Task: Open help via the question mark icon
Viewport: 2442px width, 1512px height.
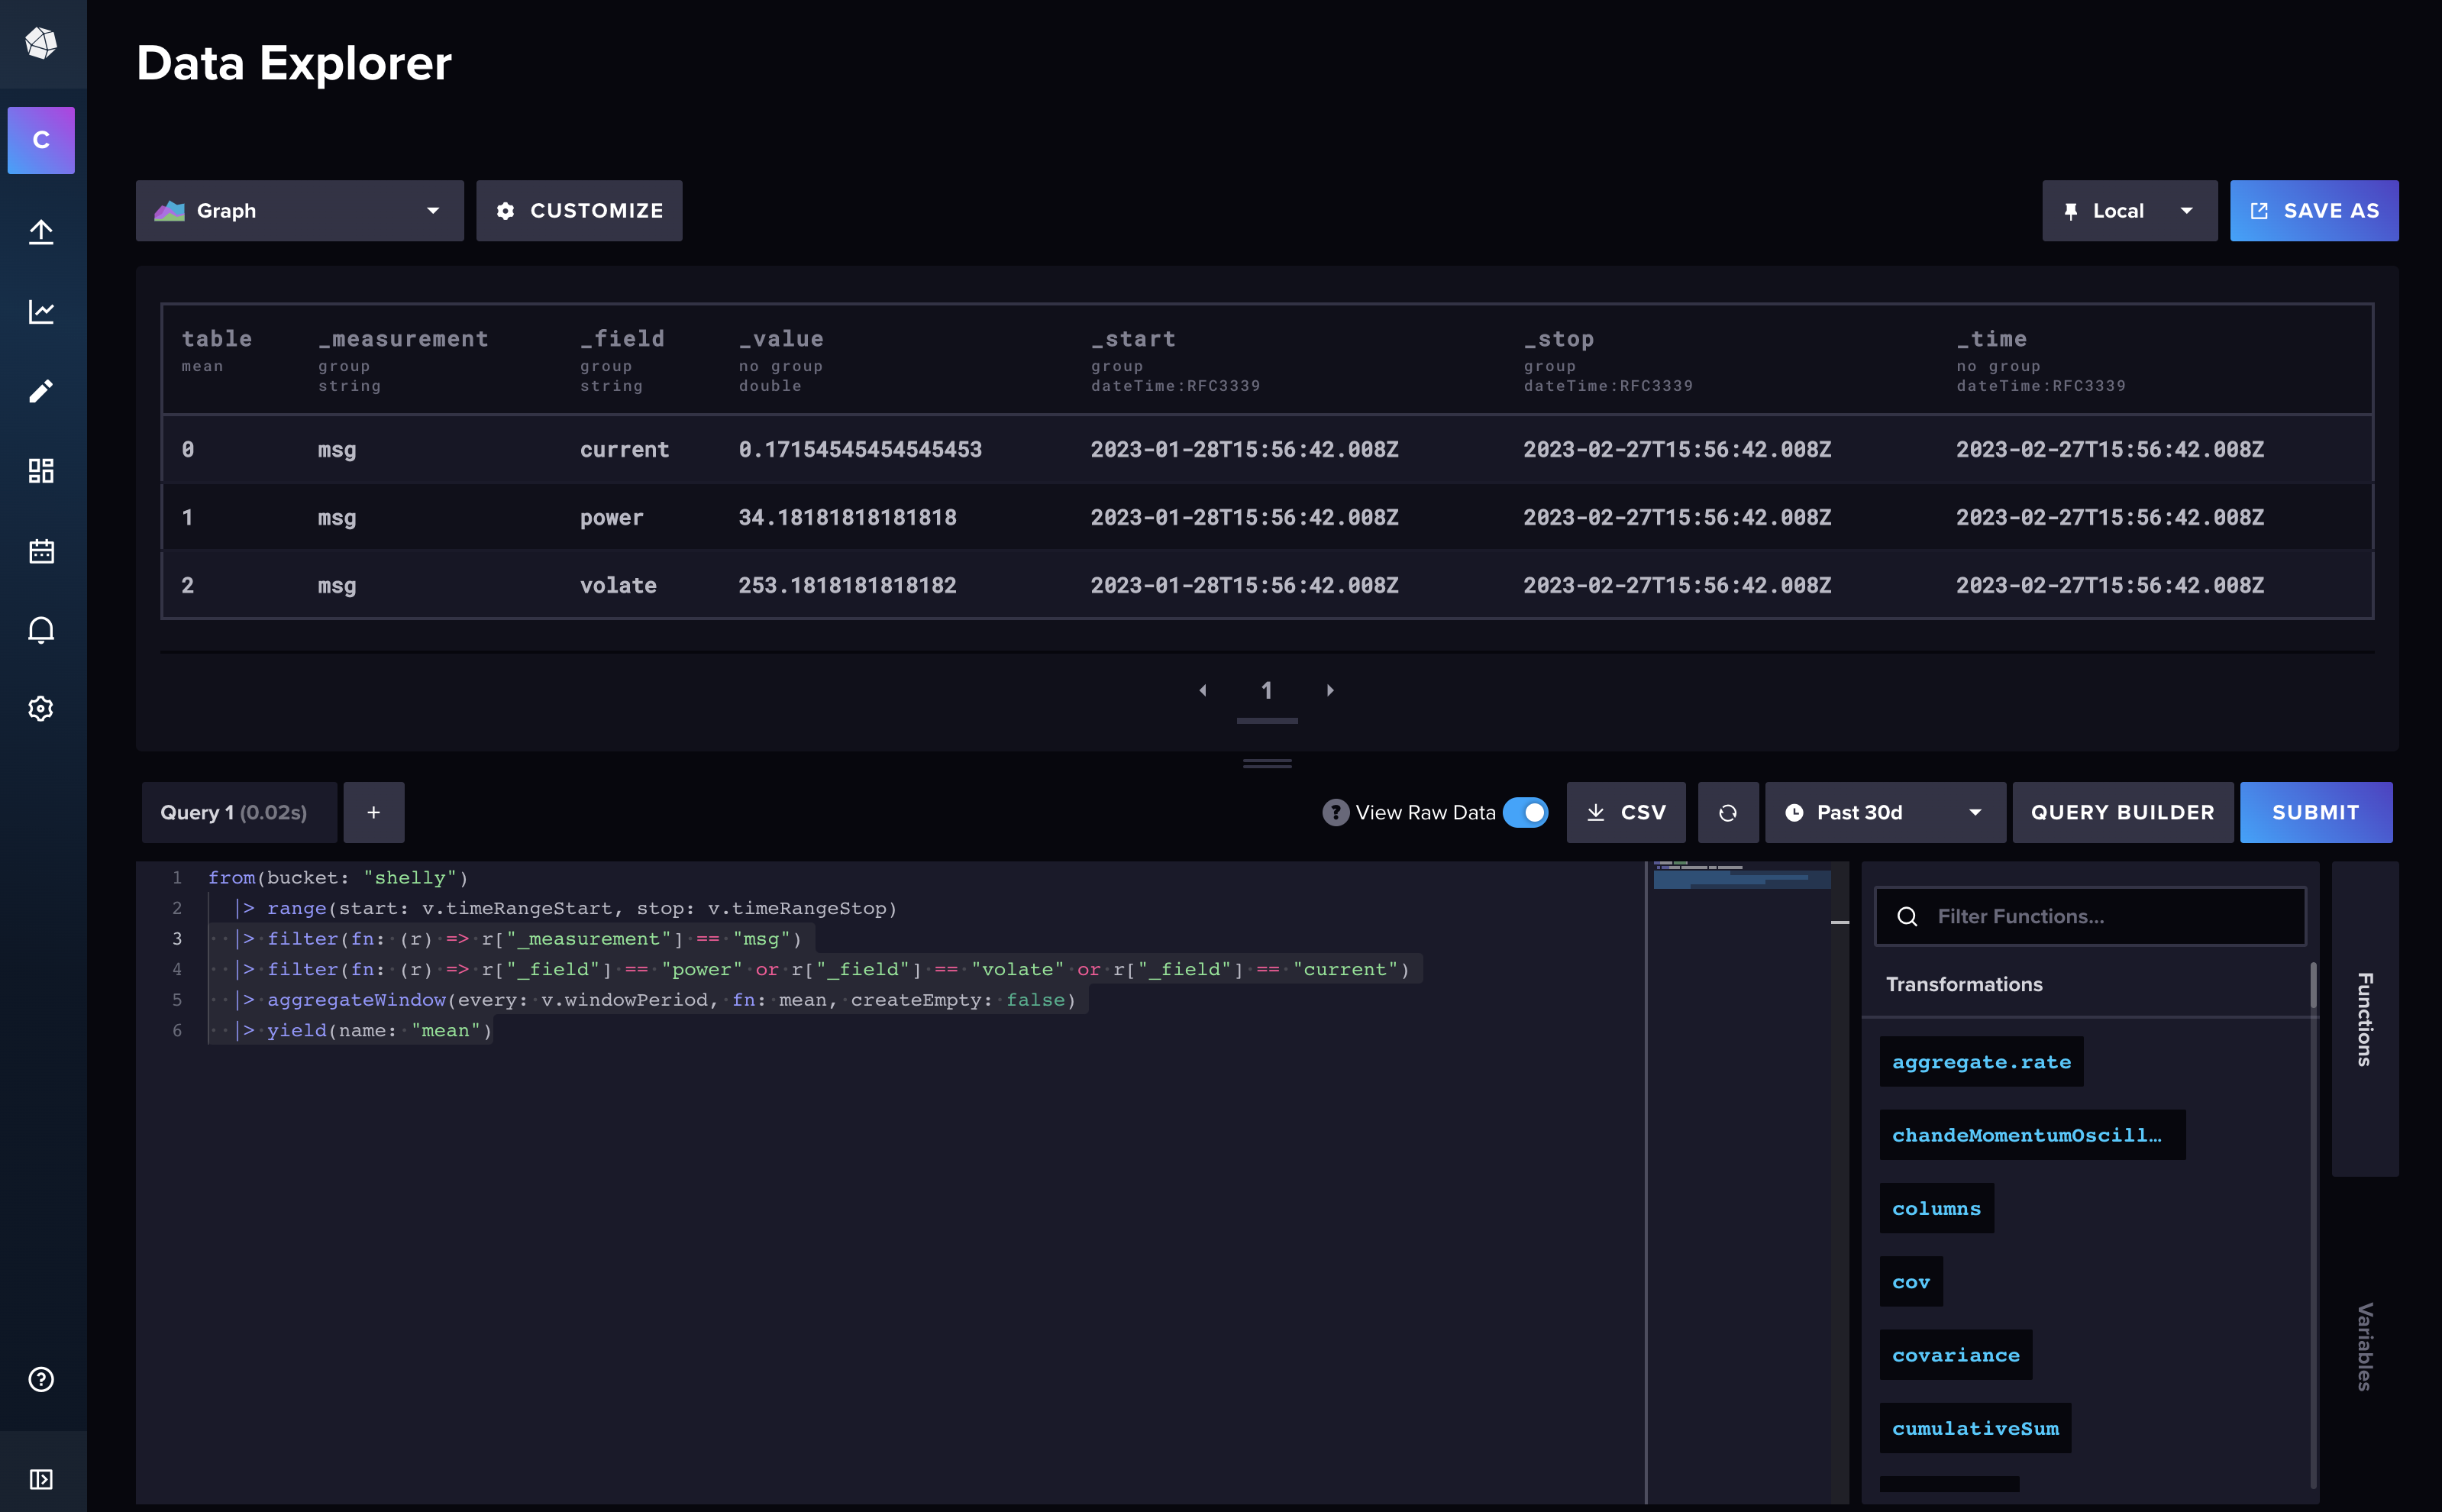Action: point(41,1379)
